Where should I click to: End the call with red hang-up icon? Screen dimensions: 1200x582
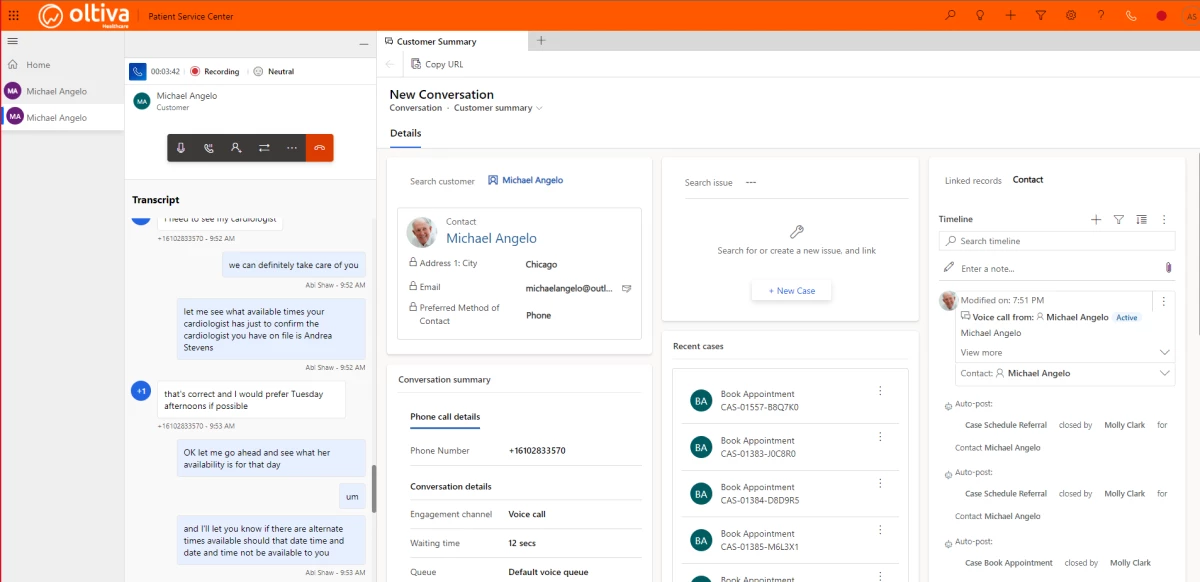coord(319,146)
